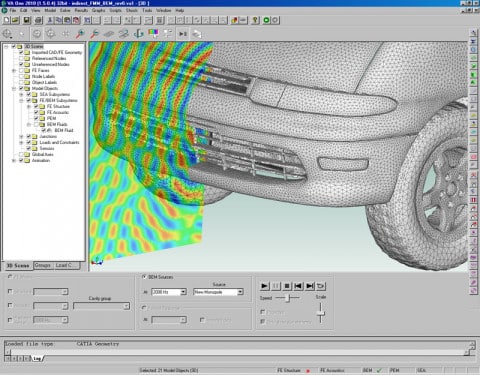Open the Results menu
Screen dimensions: 480x375
pos(81,10)
